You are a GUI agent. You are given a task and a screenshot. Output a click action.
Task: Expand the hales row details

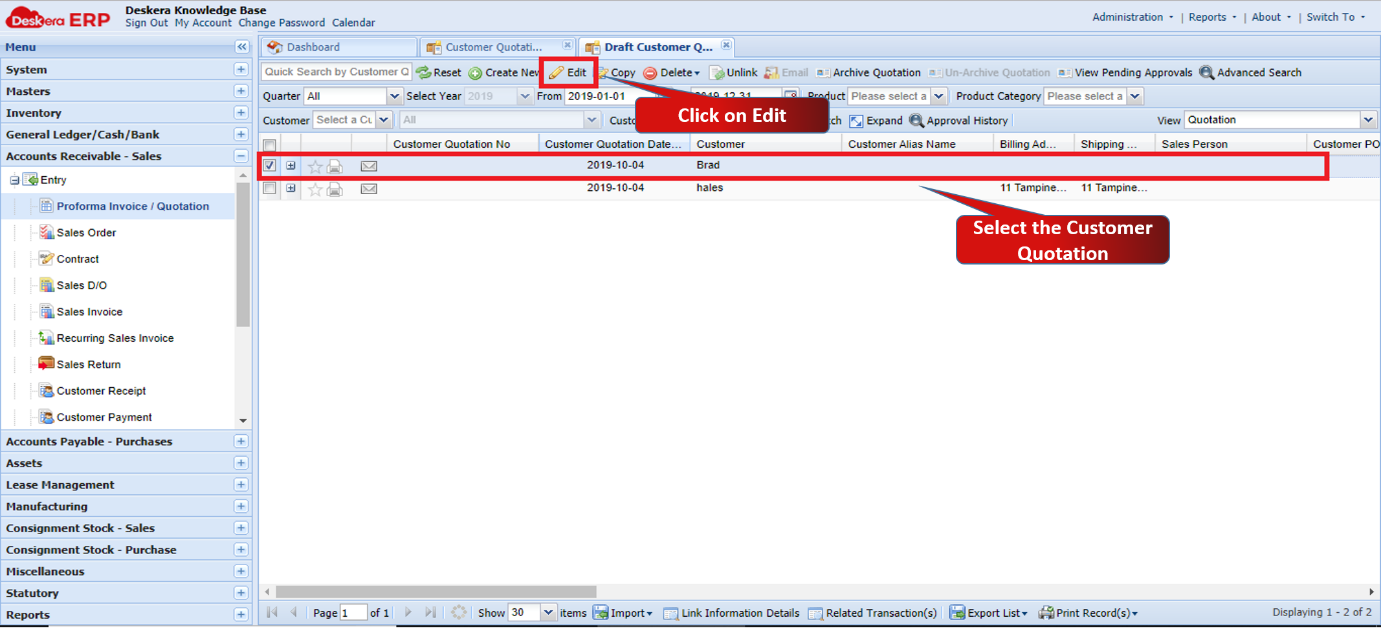291,188
